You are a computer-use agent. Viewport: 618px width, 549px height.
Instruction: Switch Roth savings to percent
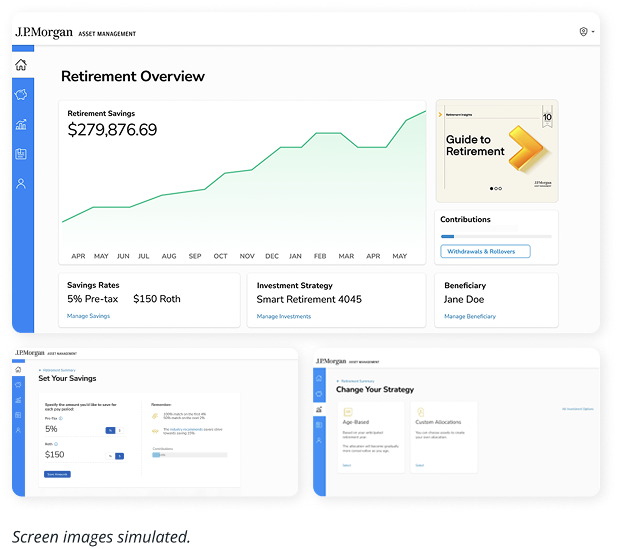point(110,456)
